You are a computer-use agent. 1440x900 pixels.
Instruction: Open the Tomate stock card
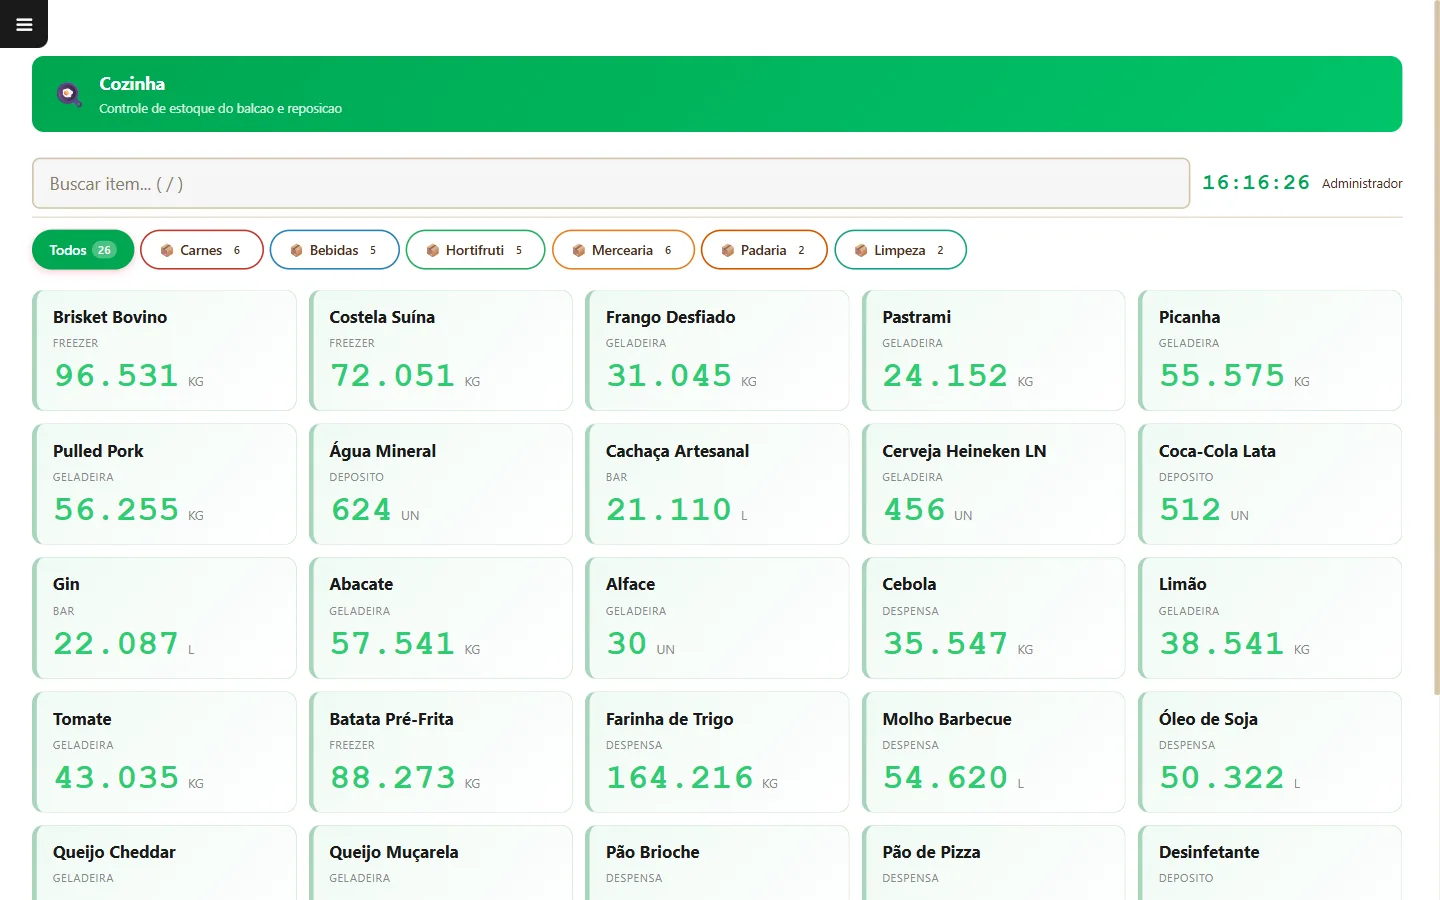pyautogui.click(x=164, y=752)
